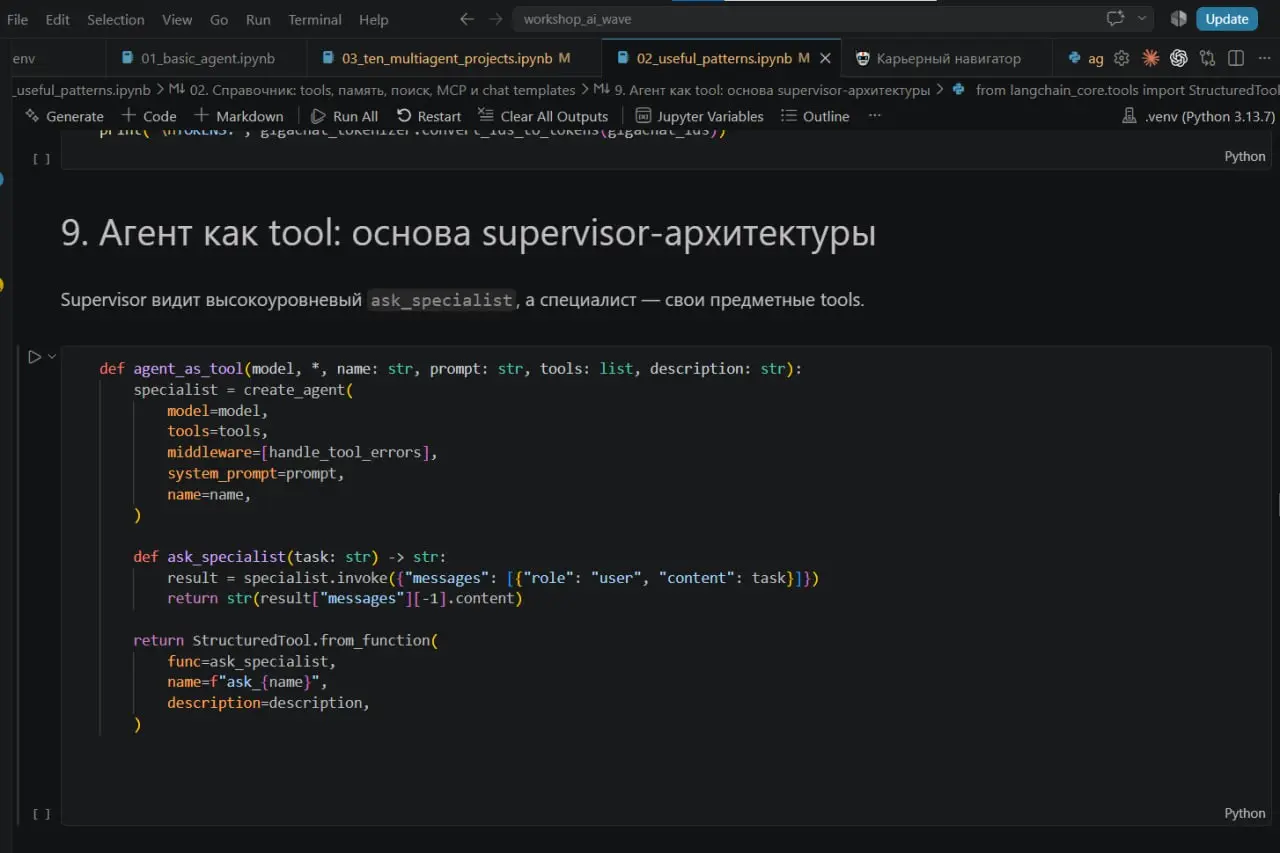The width and height of the screenshot is (1280, 853).
Task: Click the "specialist = create_agent(" line
Action: [244, 389]
